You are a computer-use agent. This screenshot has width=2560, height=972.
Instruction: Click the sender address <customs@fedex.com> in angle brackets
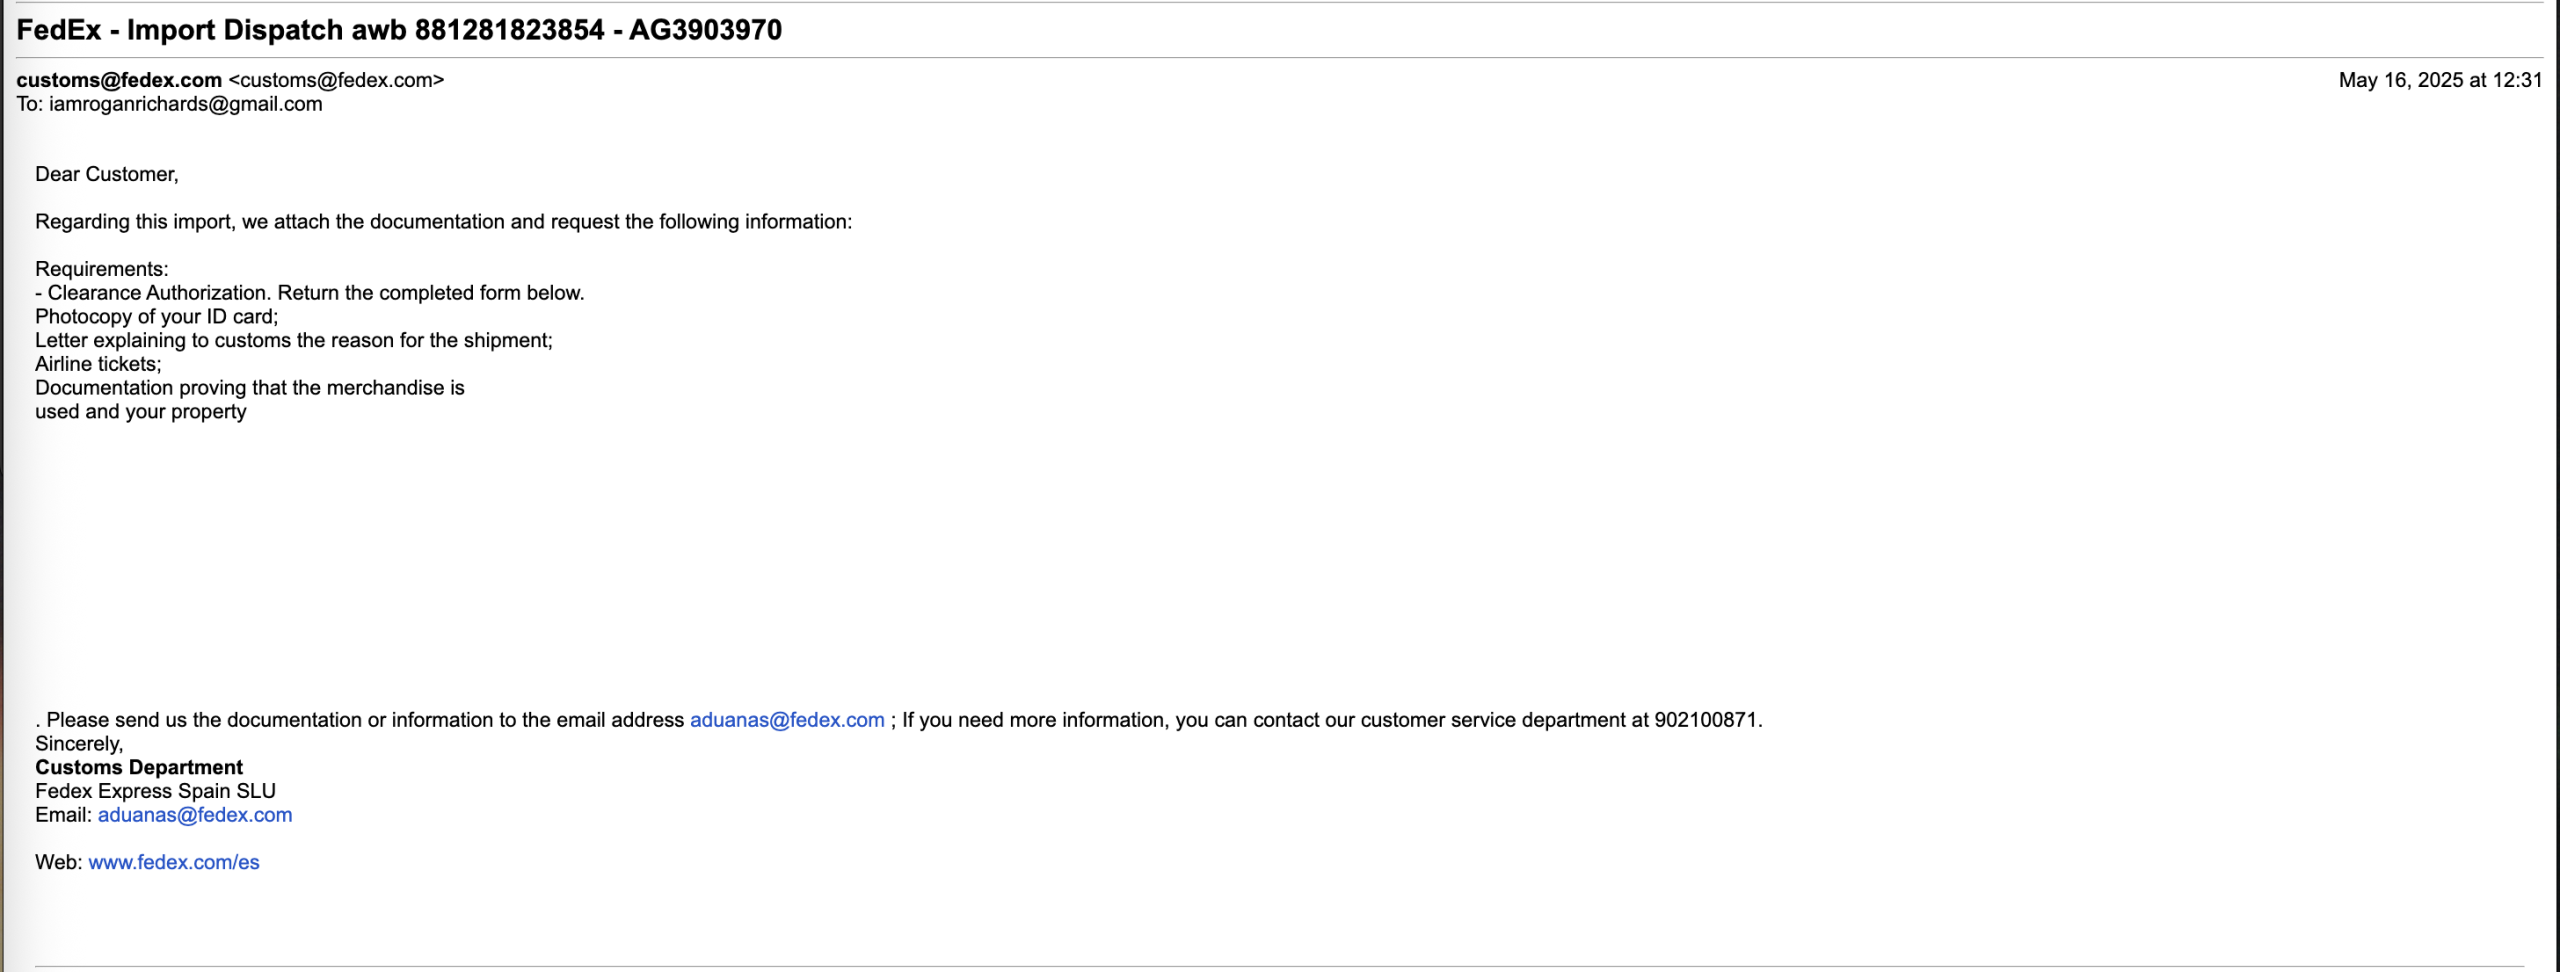point(337,80)
